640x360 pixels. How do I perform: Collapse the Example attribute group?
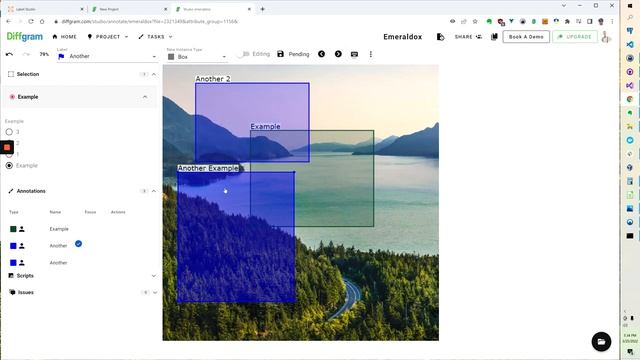(145, 97)
